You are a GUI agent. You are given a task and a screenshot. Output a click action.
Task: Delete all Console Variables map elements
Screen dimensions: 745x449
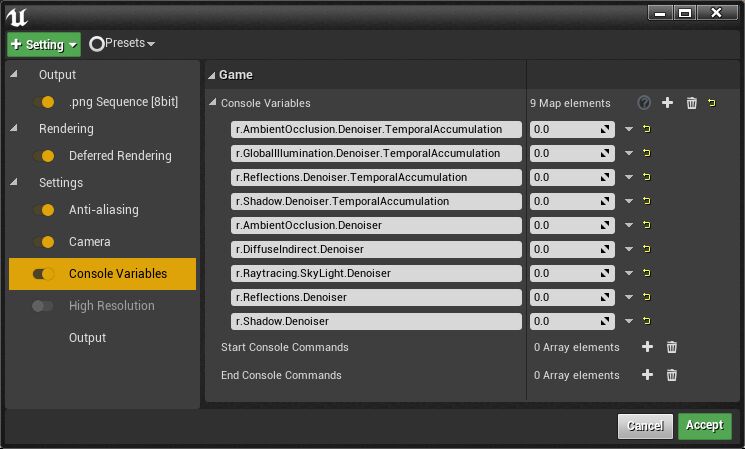pos(691,103)
